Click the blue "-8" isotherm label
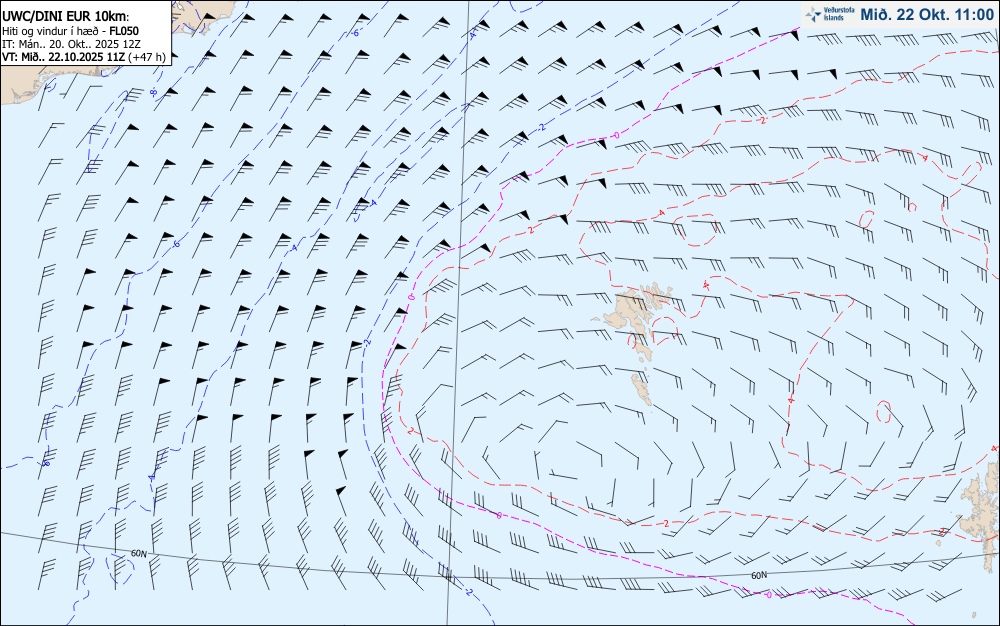 click(x=153, y=93)
